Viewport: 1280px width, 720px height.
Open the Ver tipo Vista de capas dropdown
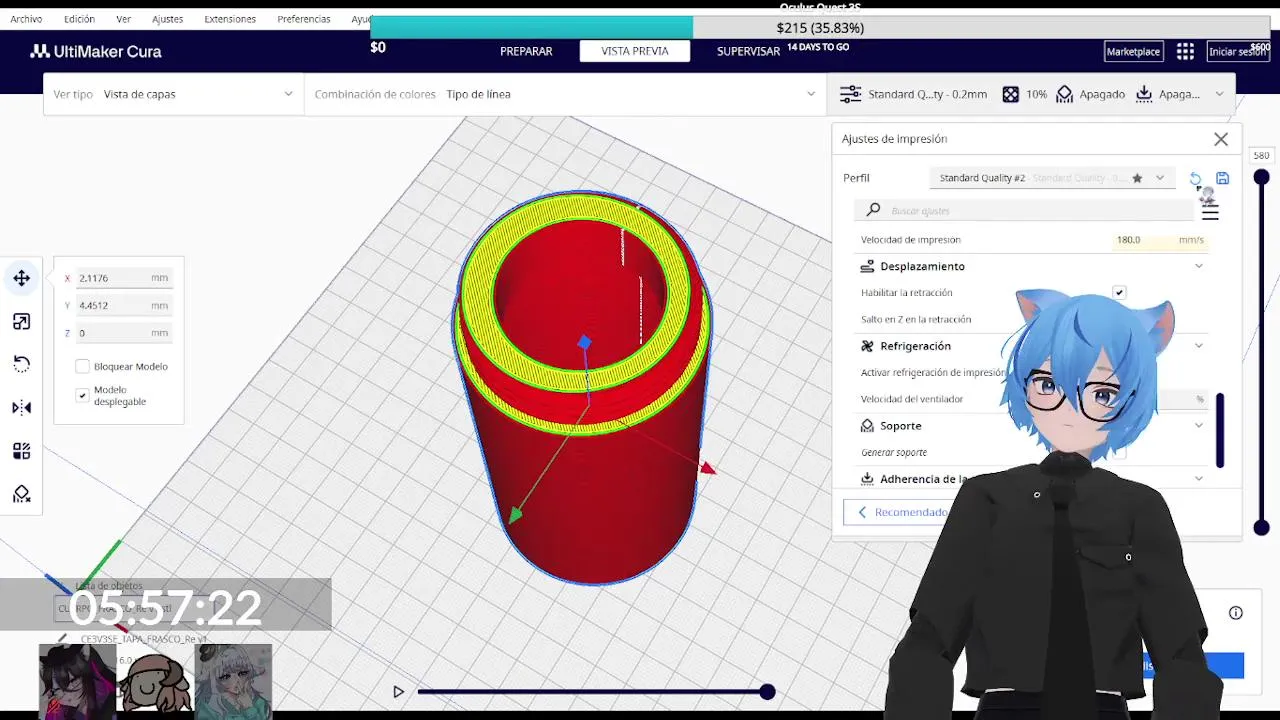tap(173, 94)
